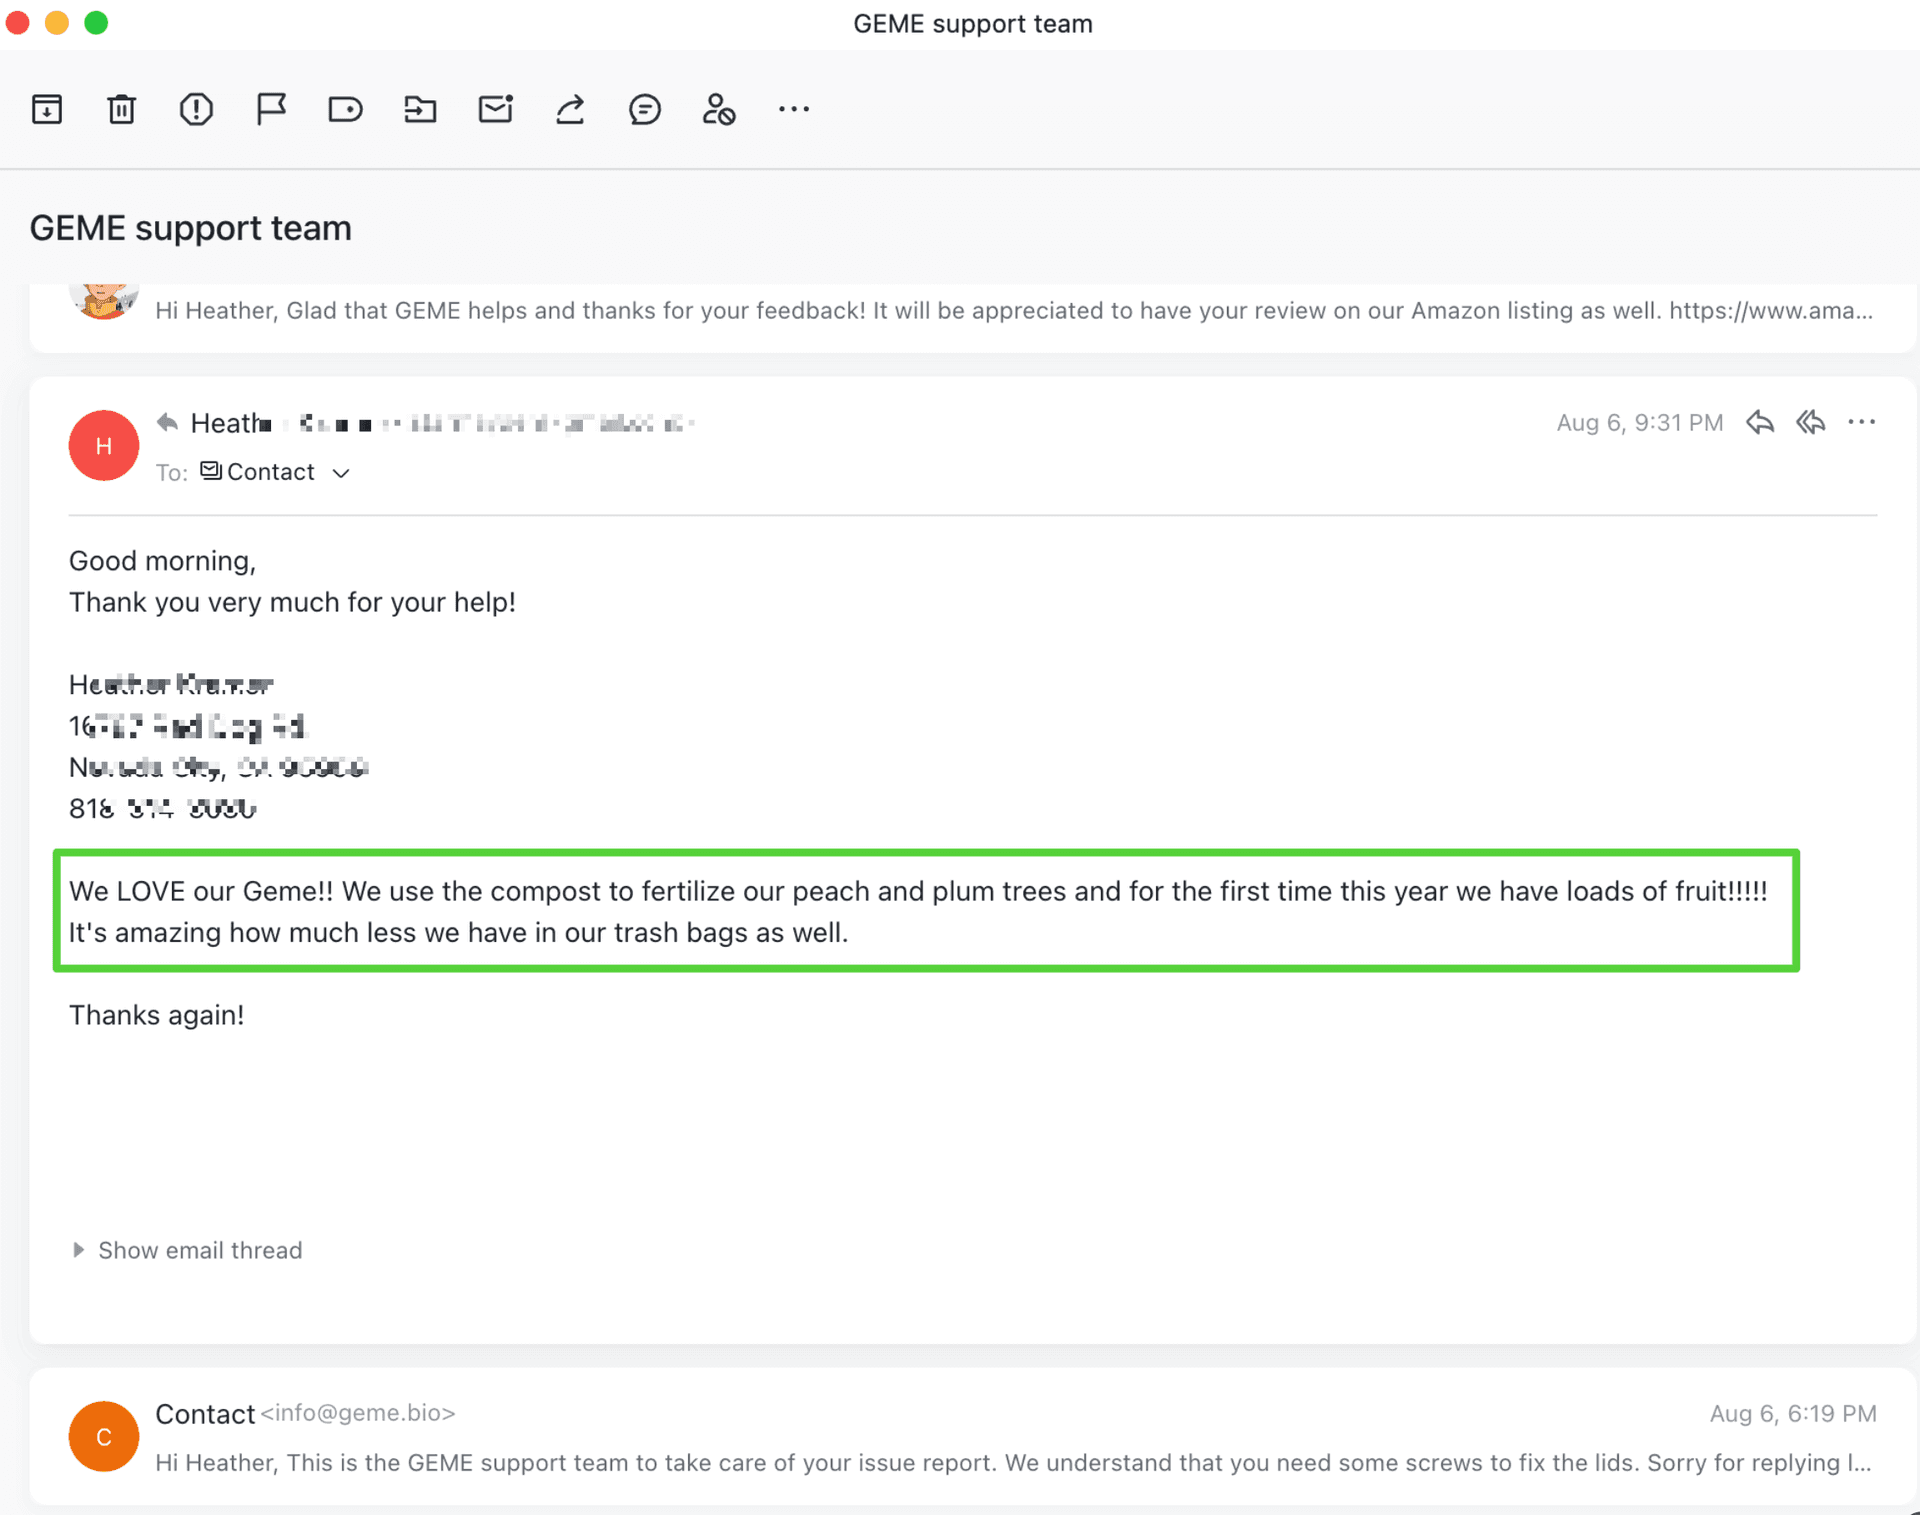The height and width of the screenshot is (1515, 1920).
Task: Click the archive/box icon in toolbar
Action: pos(45,108)
